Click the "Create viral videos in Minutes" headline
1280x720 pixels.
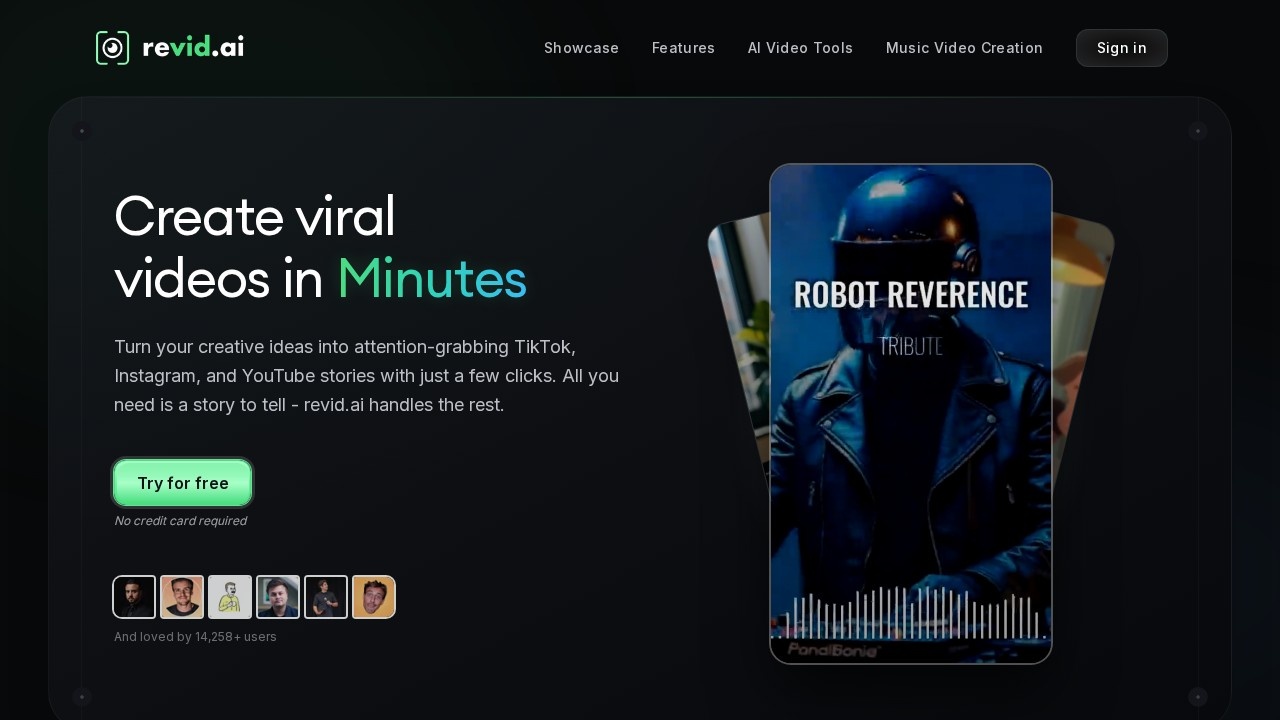point(320,247)
